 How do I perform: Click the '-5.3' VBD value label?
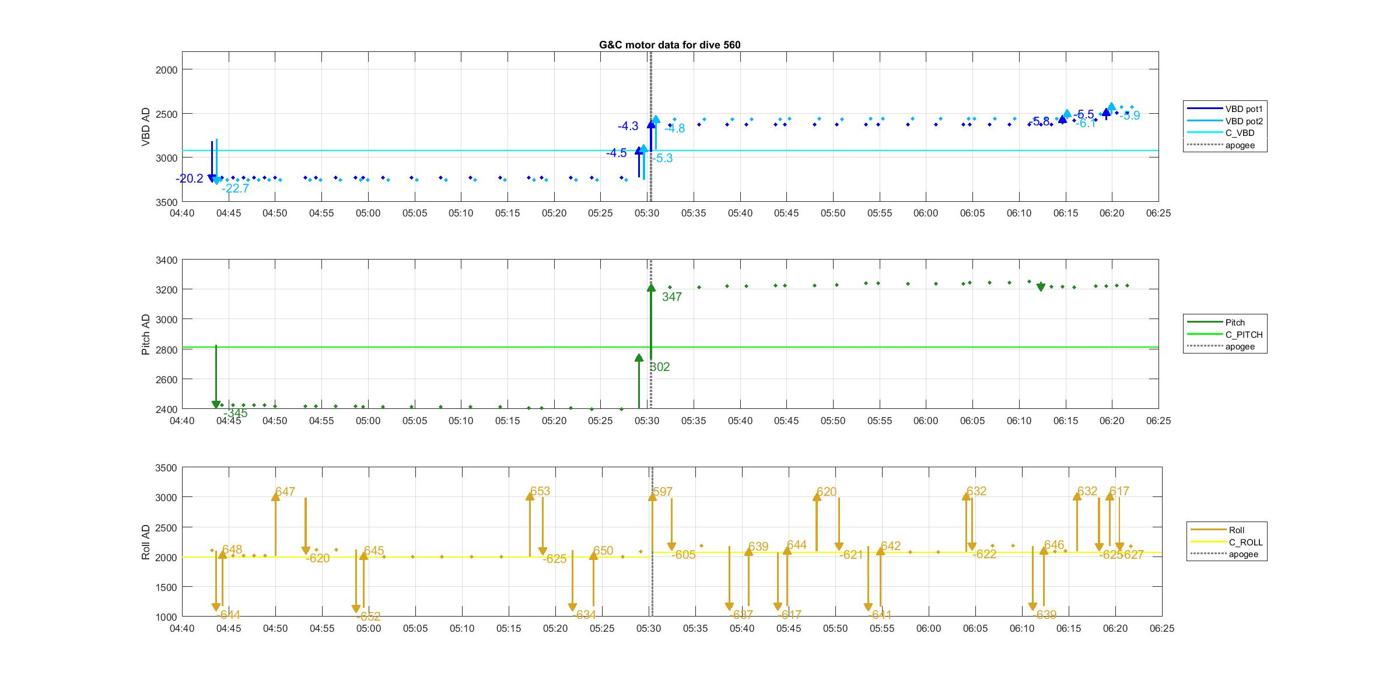coord(662,158)
